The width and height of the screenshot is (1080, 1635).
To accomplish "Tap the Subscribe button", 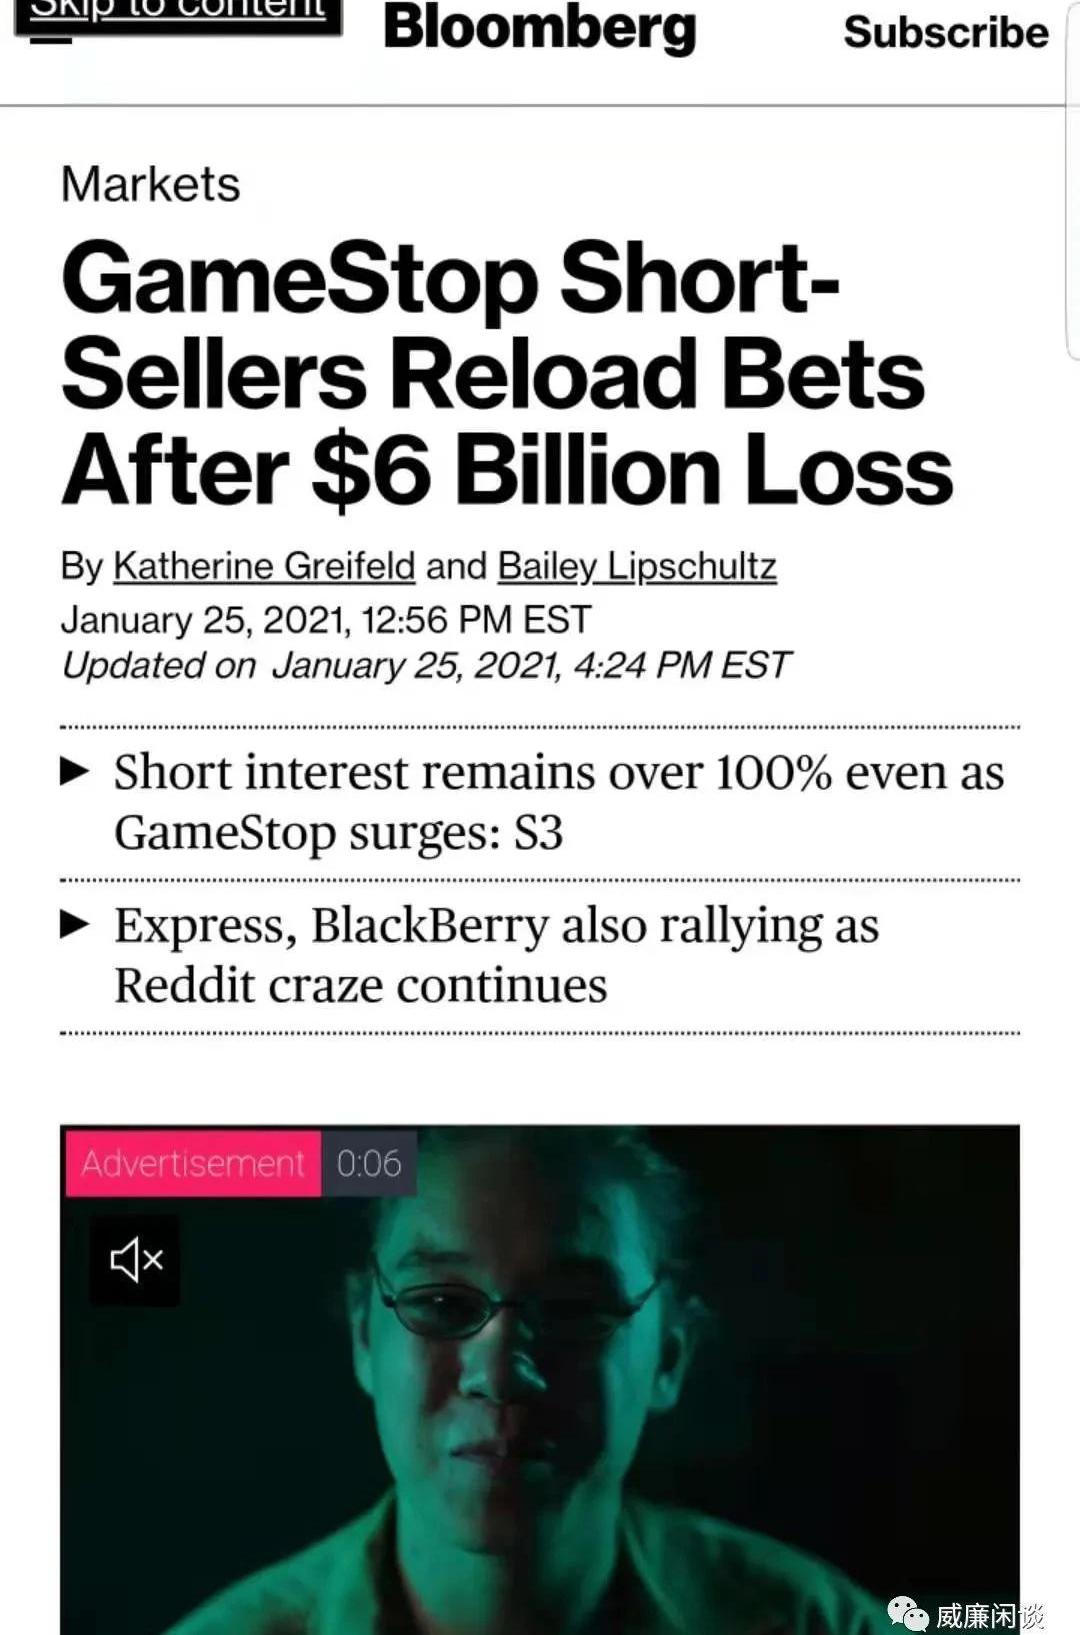I will click(x=946, y=32).
